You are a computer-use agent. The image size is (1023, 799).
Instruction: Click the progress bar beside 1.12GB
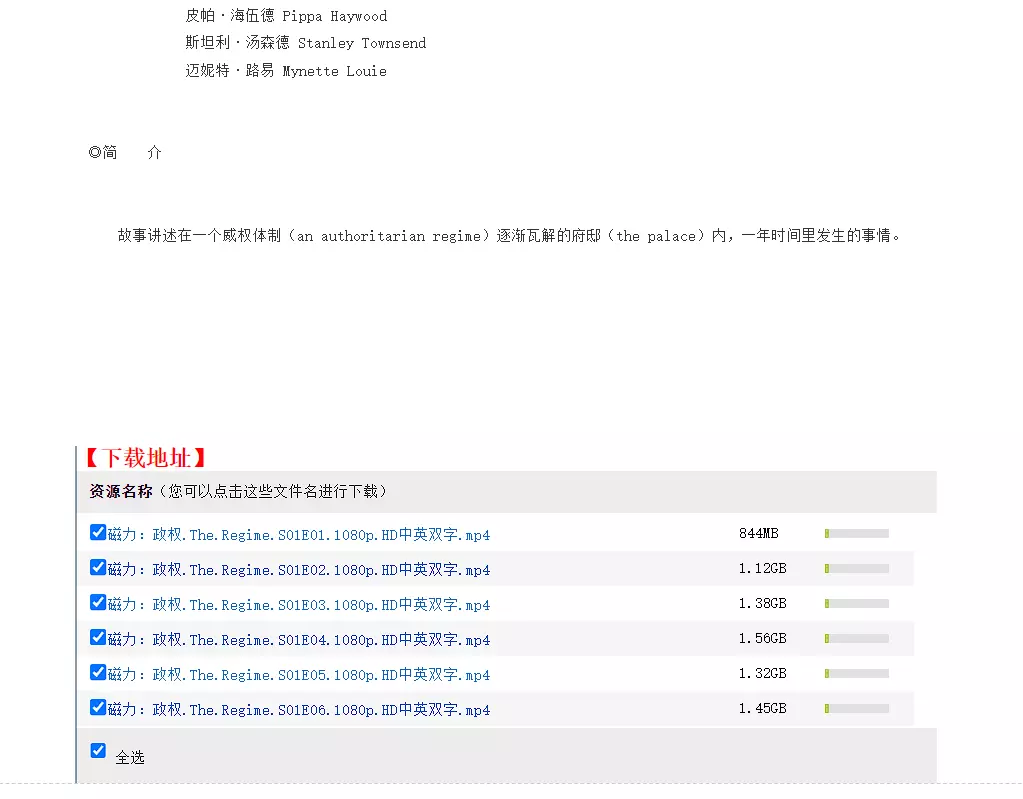(x=856, y=569)
